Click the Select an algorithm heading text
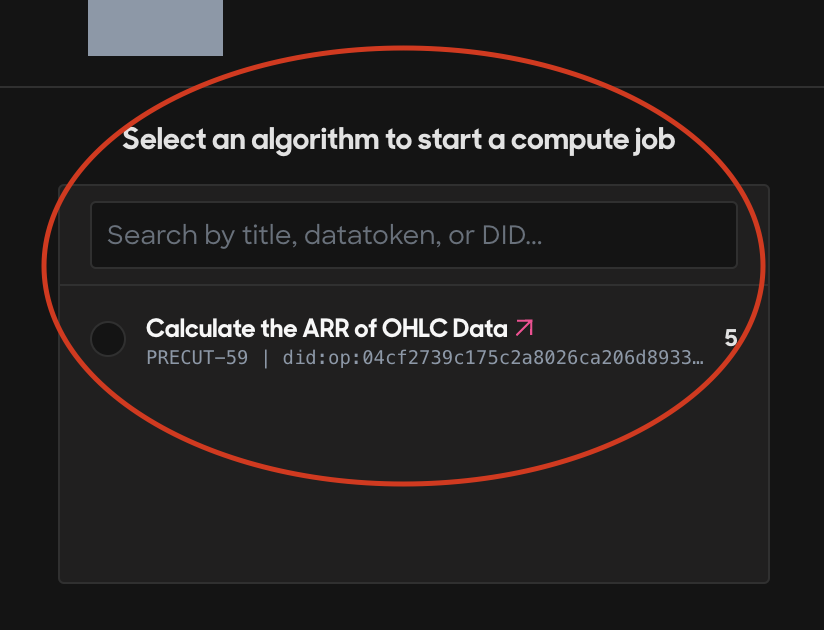The image size is (824, 630). point(398,140)
